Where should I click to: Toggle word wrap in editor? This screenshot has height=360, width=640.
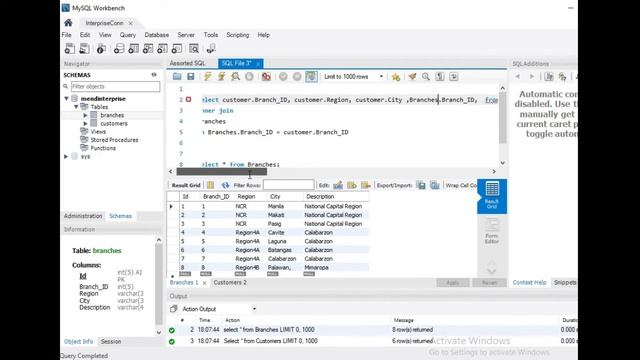click(454, 76)
